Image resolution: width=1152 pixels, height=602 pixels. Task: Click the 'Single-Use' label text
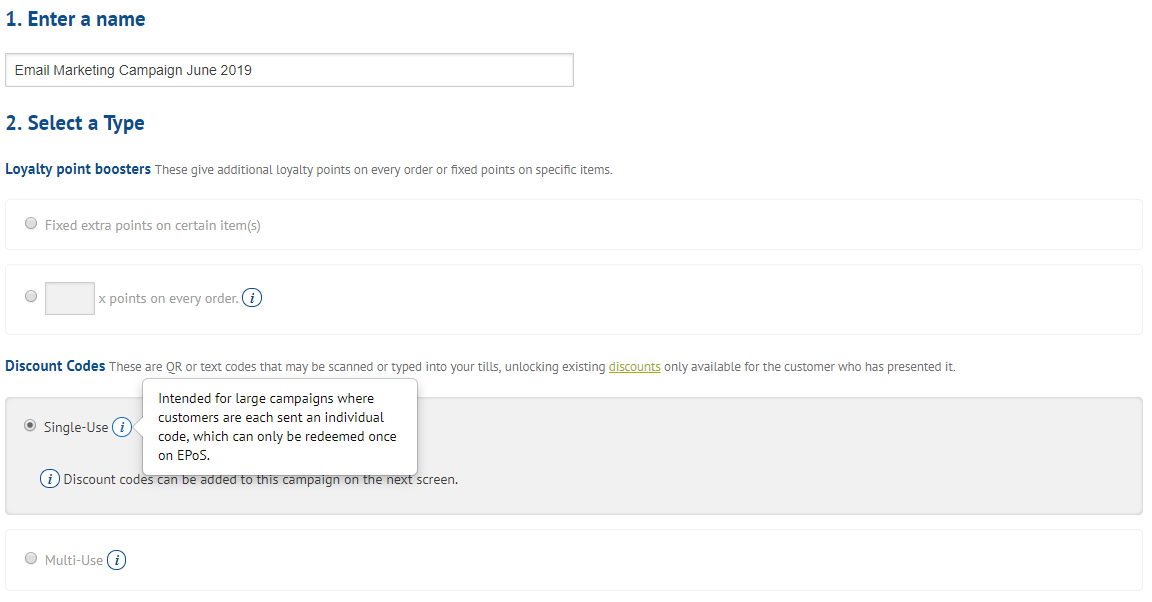click(x=76, y=427)
